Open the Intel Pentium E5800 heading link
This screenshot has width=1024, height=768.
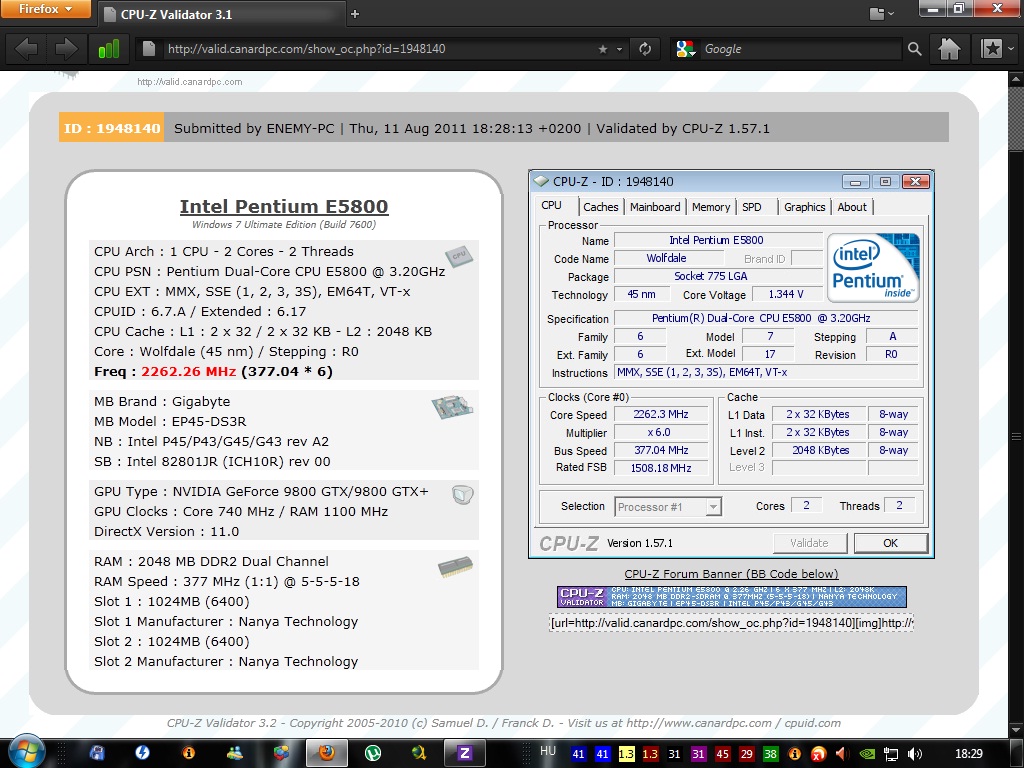point(284,206)
